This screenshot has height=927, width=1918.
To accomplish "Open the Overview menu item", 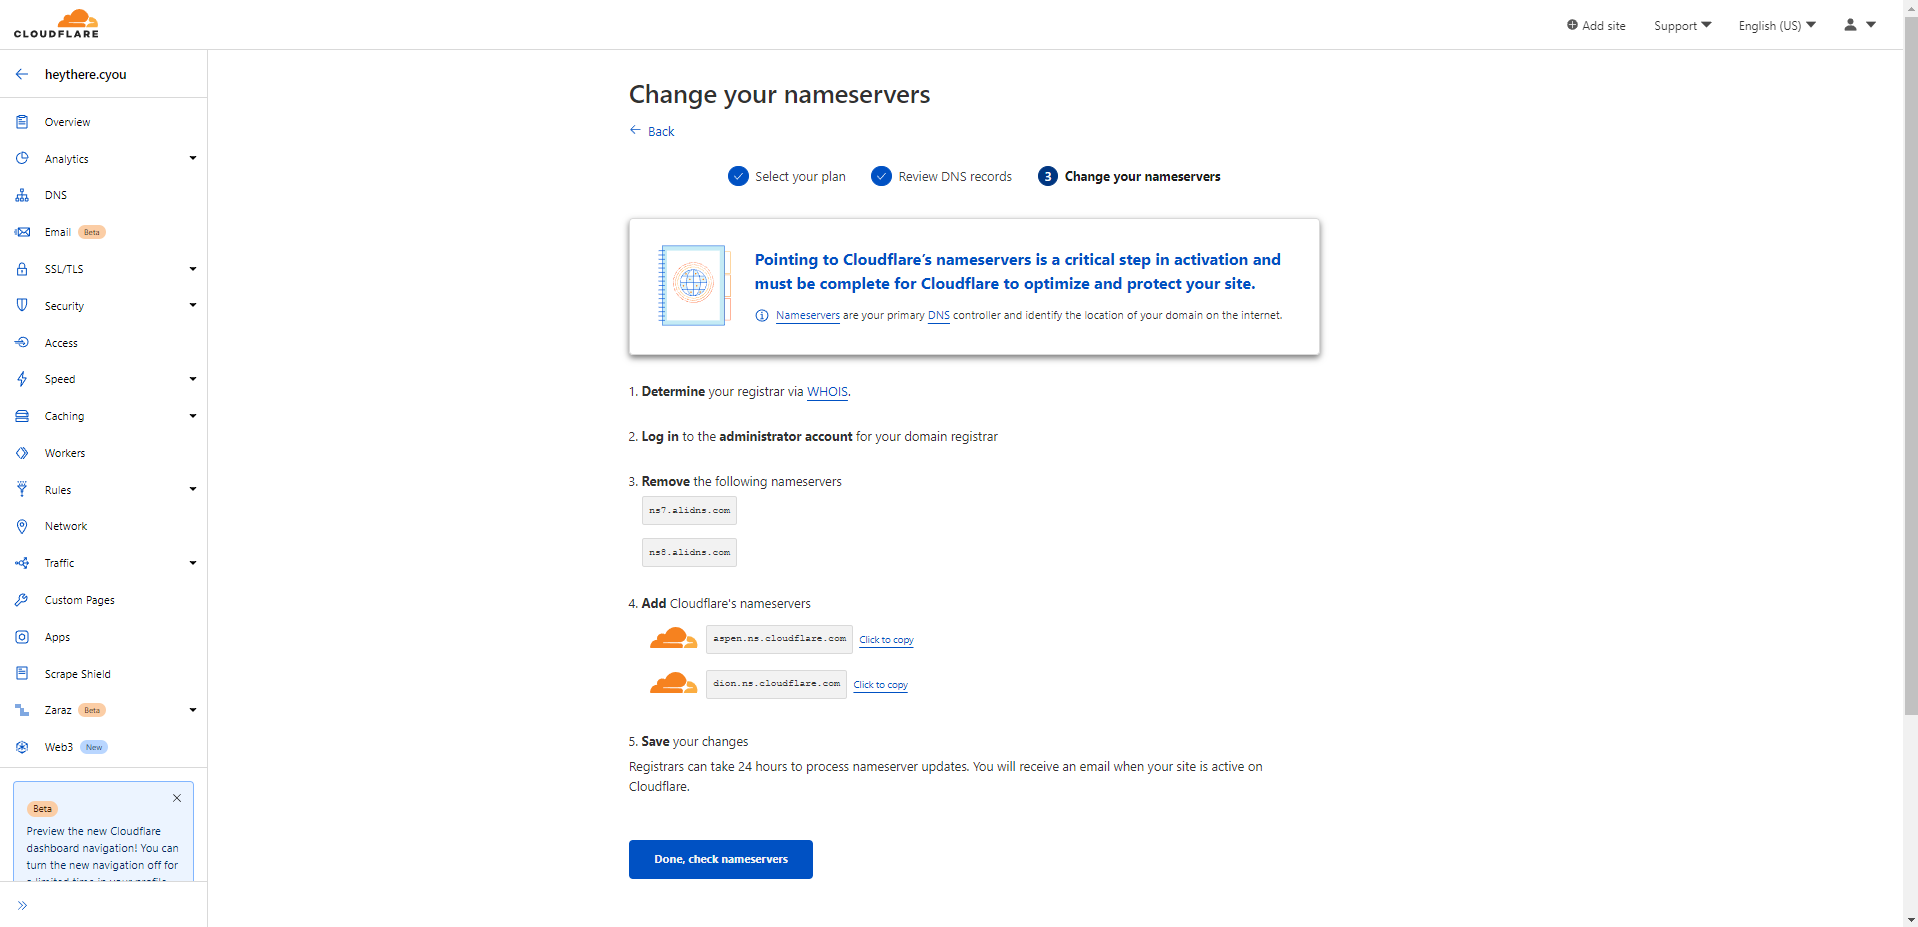I will click(67, 122).
